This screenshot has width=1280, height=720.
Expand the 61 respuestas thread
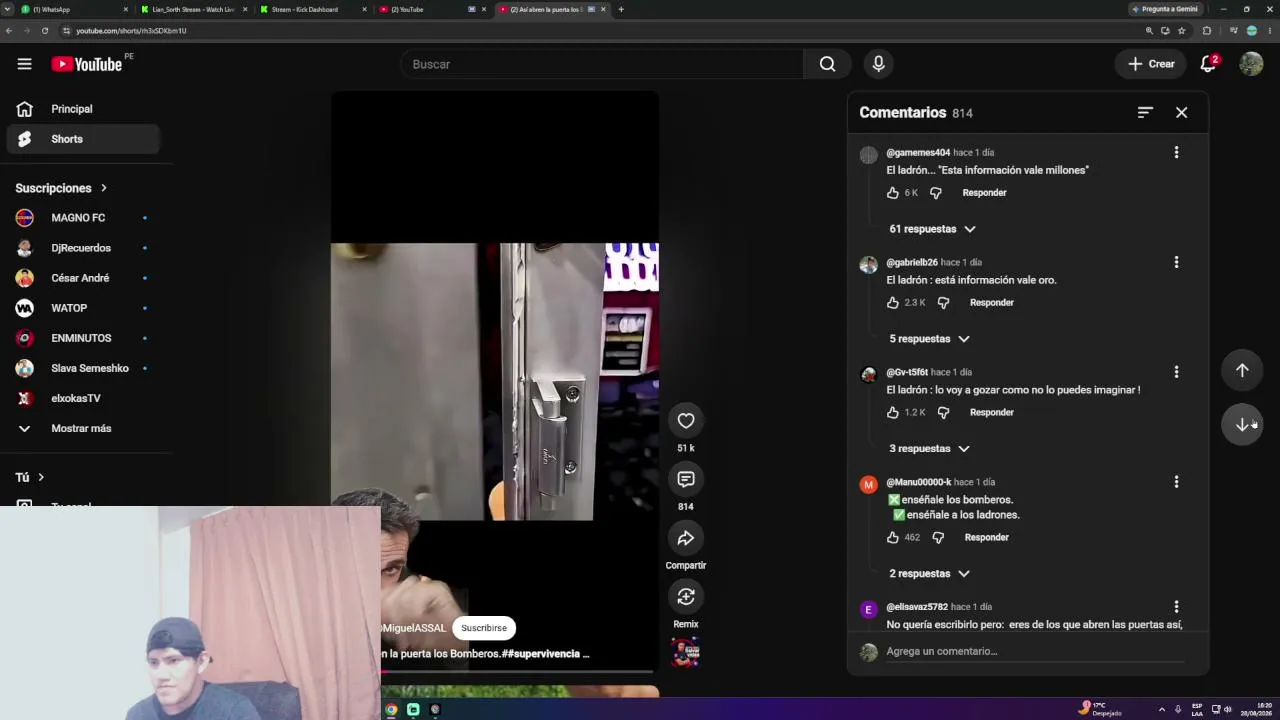(932, 229)
